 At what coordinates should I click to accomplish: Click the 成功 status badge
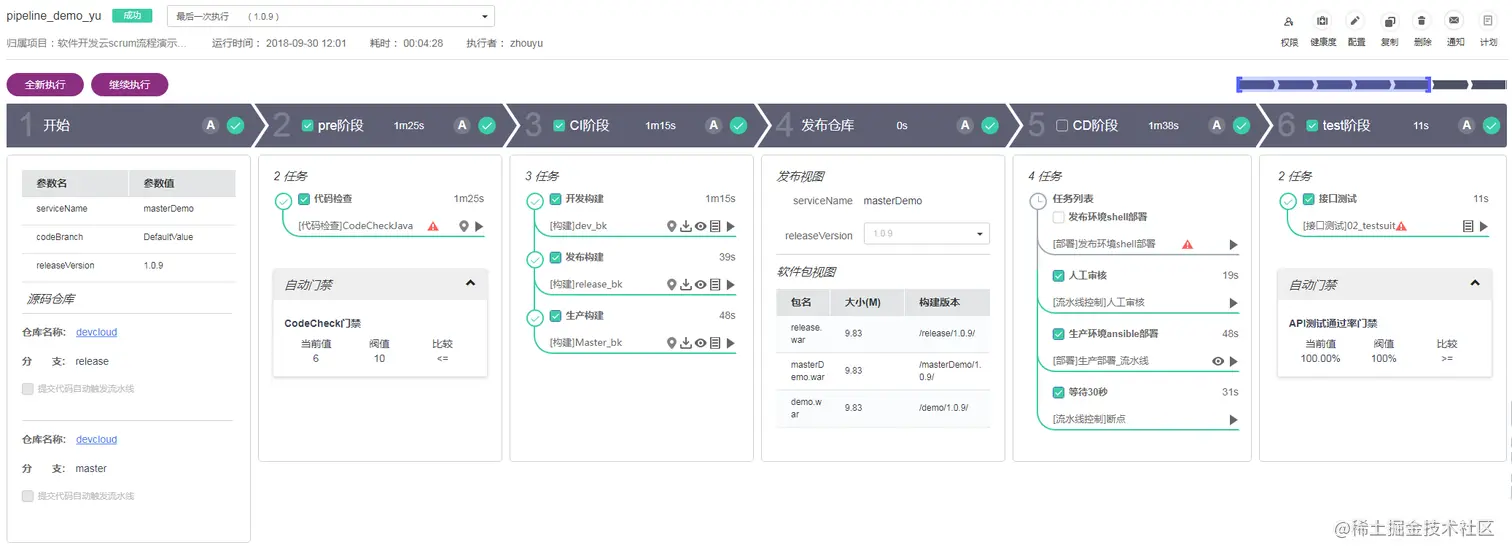tap(133, 16)
